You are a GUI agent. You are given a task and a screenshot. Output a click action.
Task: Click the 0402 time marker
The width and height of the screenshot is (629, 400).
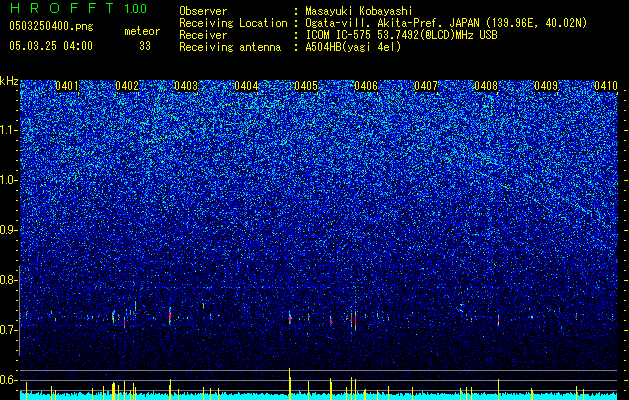point(127,86)
